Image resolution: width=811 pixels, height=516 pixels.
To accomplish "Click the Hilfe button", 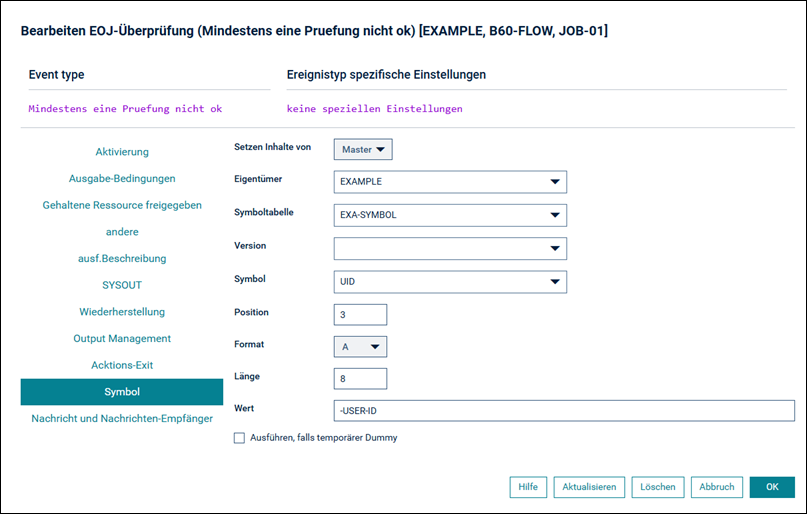I will pos(528,487).
